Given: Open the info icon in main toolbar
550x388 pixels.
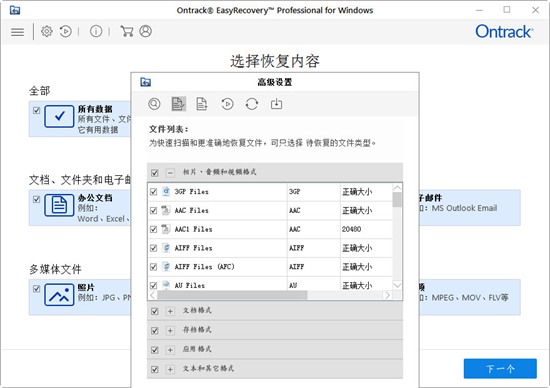Looking at the screenshot, I should point(96,32).
